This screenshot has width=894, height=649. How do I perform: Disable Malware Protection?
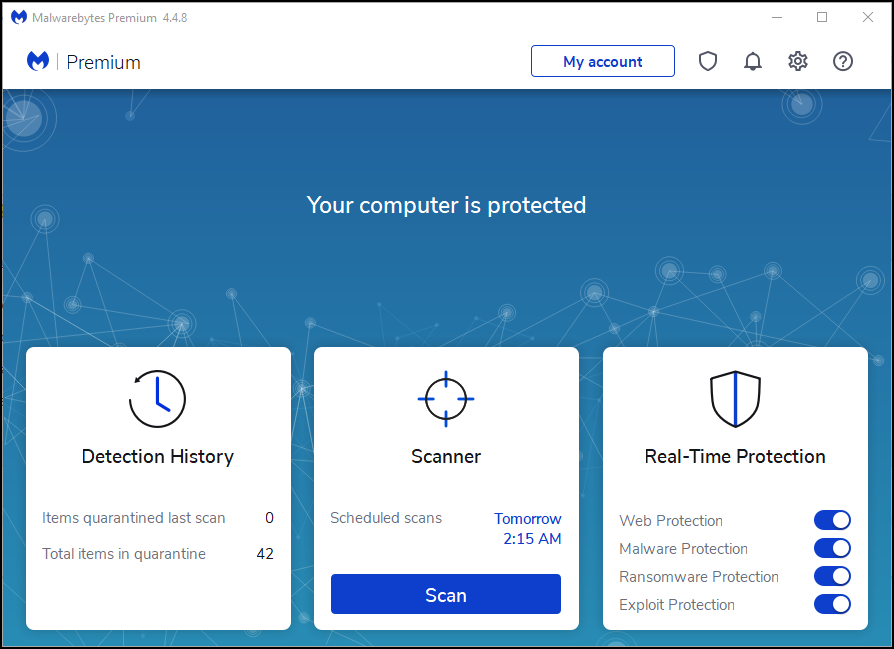click(832, 548)
